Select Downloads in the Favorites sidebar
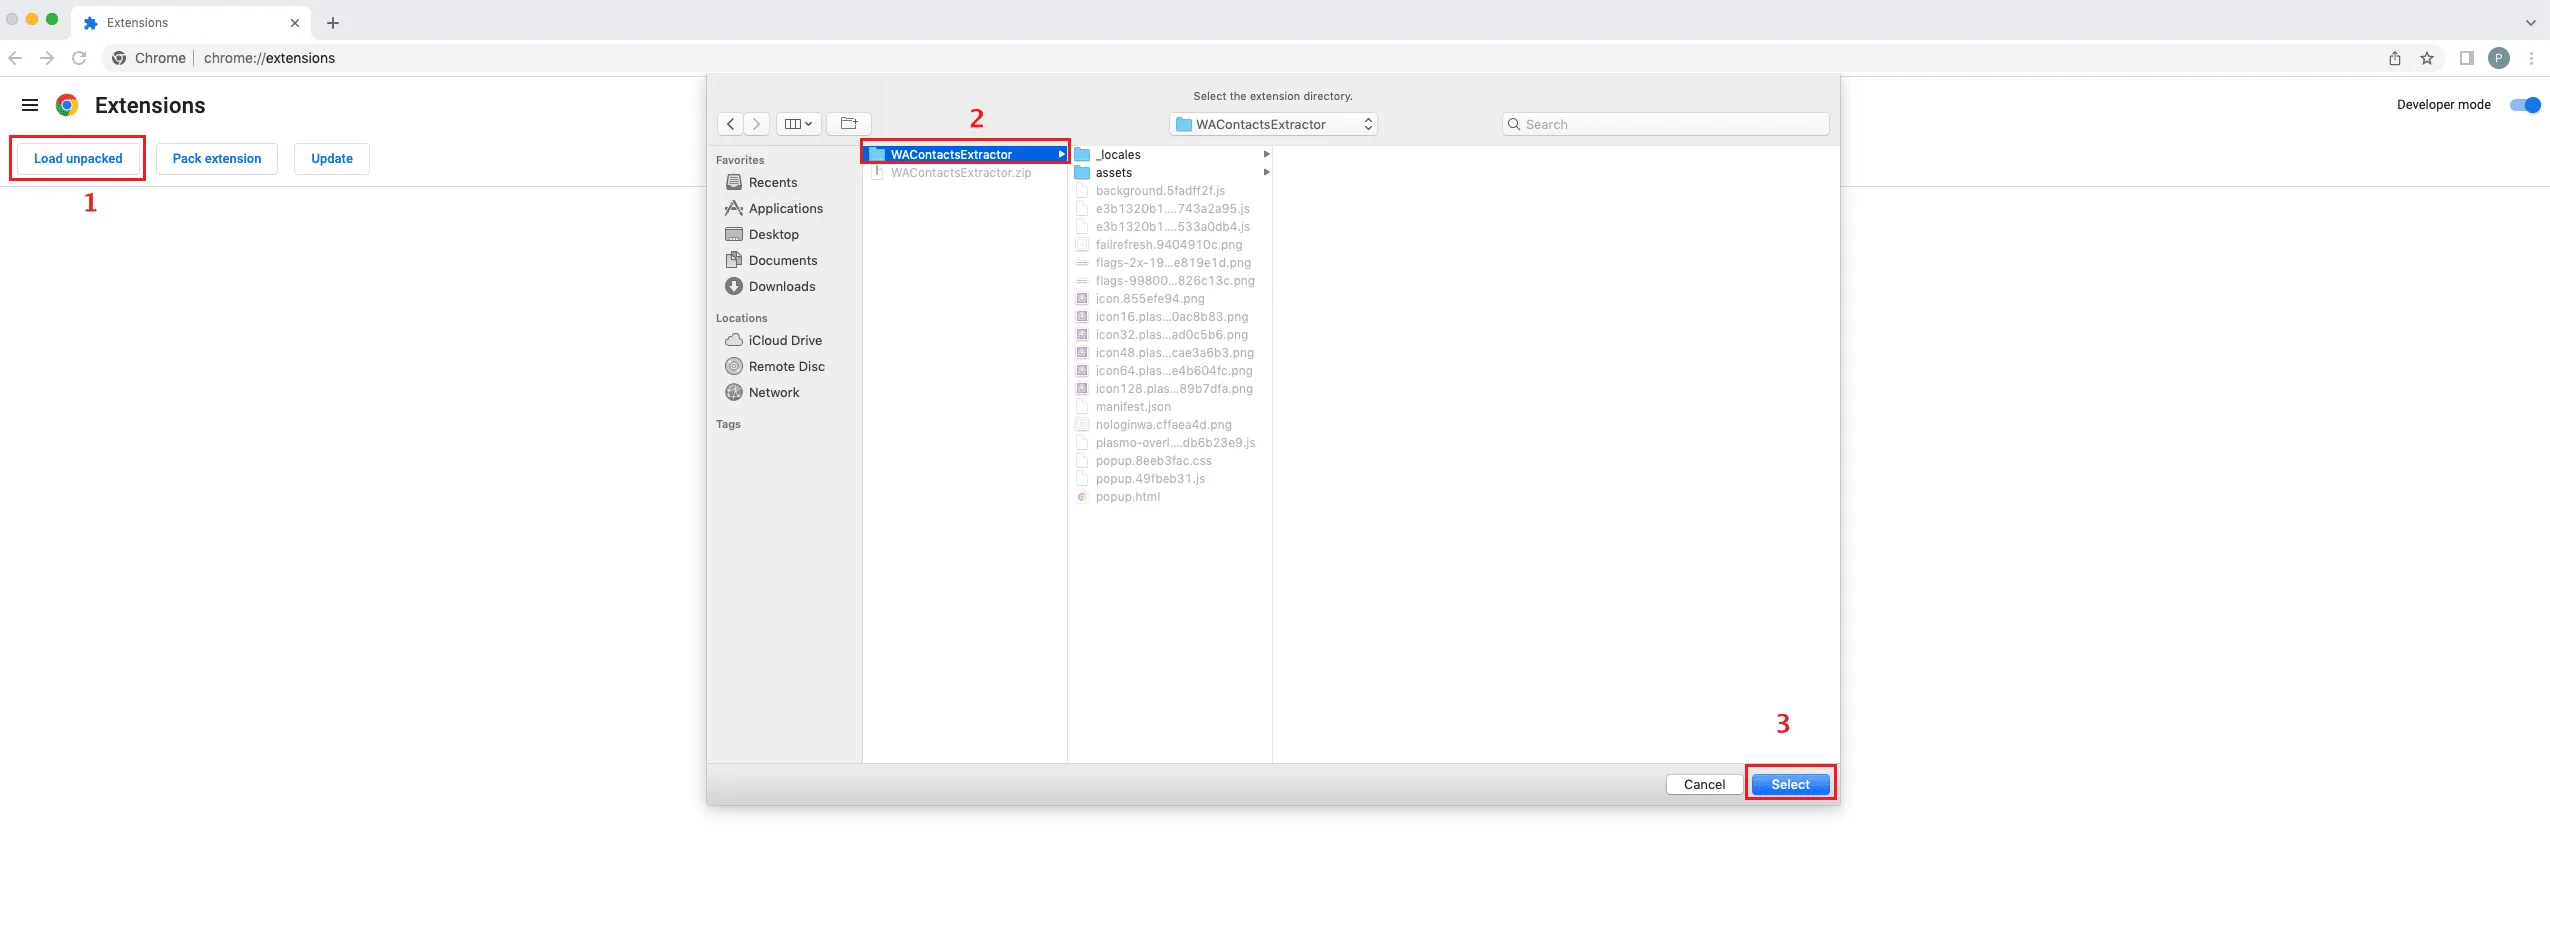This screenshot has height=930, width=2550. click(x=781, y=286)
